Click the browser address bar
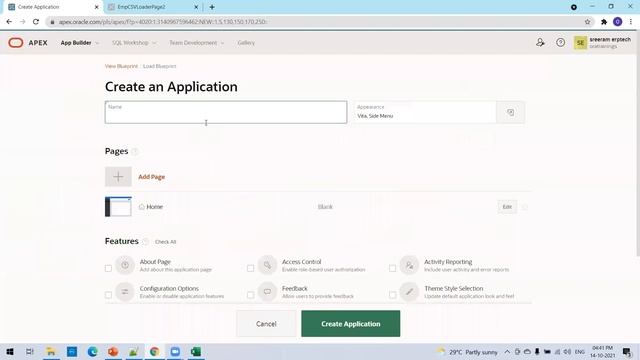Image resolution: width=640 pixels, height=360 pixels. pos(314,22)
